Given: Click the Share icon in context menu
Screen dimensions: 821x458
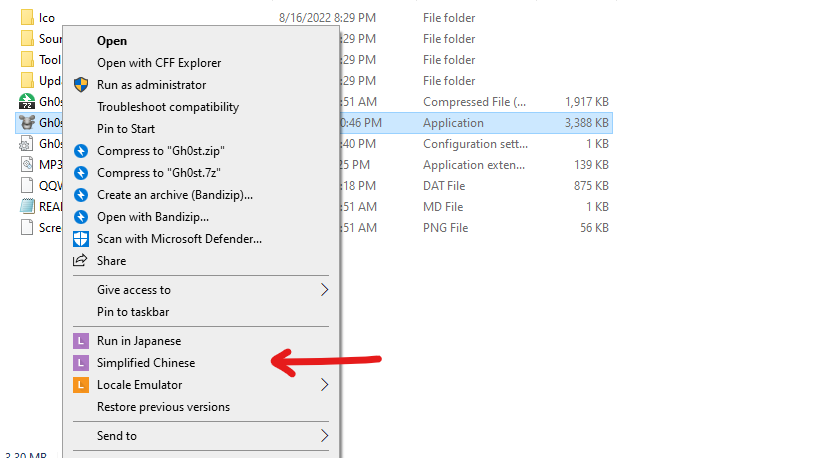Looking at the screenshot, I should 81,261.
